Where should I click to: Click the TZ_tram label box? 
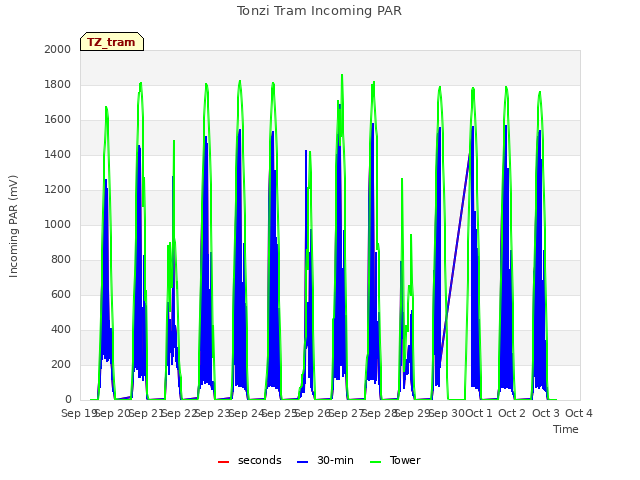coord(112,42)
